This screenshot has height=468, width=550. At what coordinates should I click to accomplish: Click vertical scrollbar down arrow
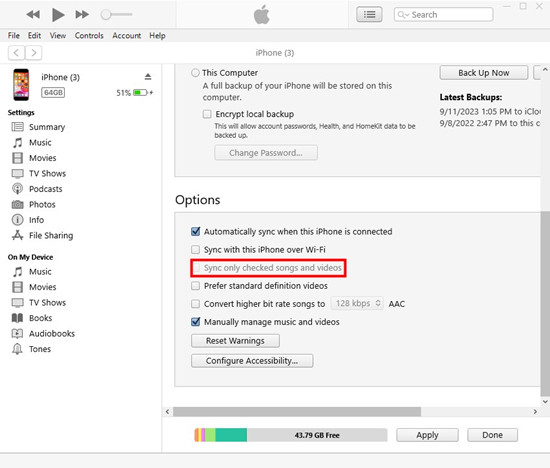(x=545, y=402)
